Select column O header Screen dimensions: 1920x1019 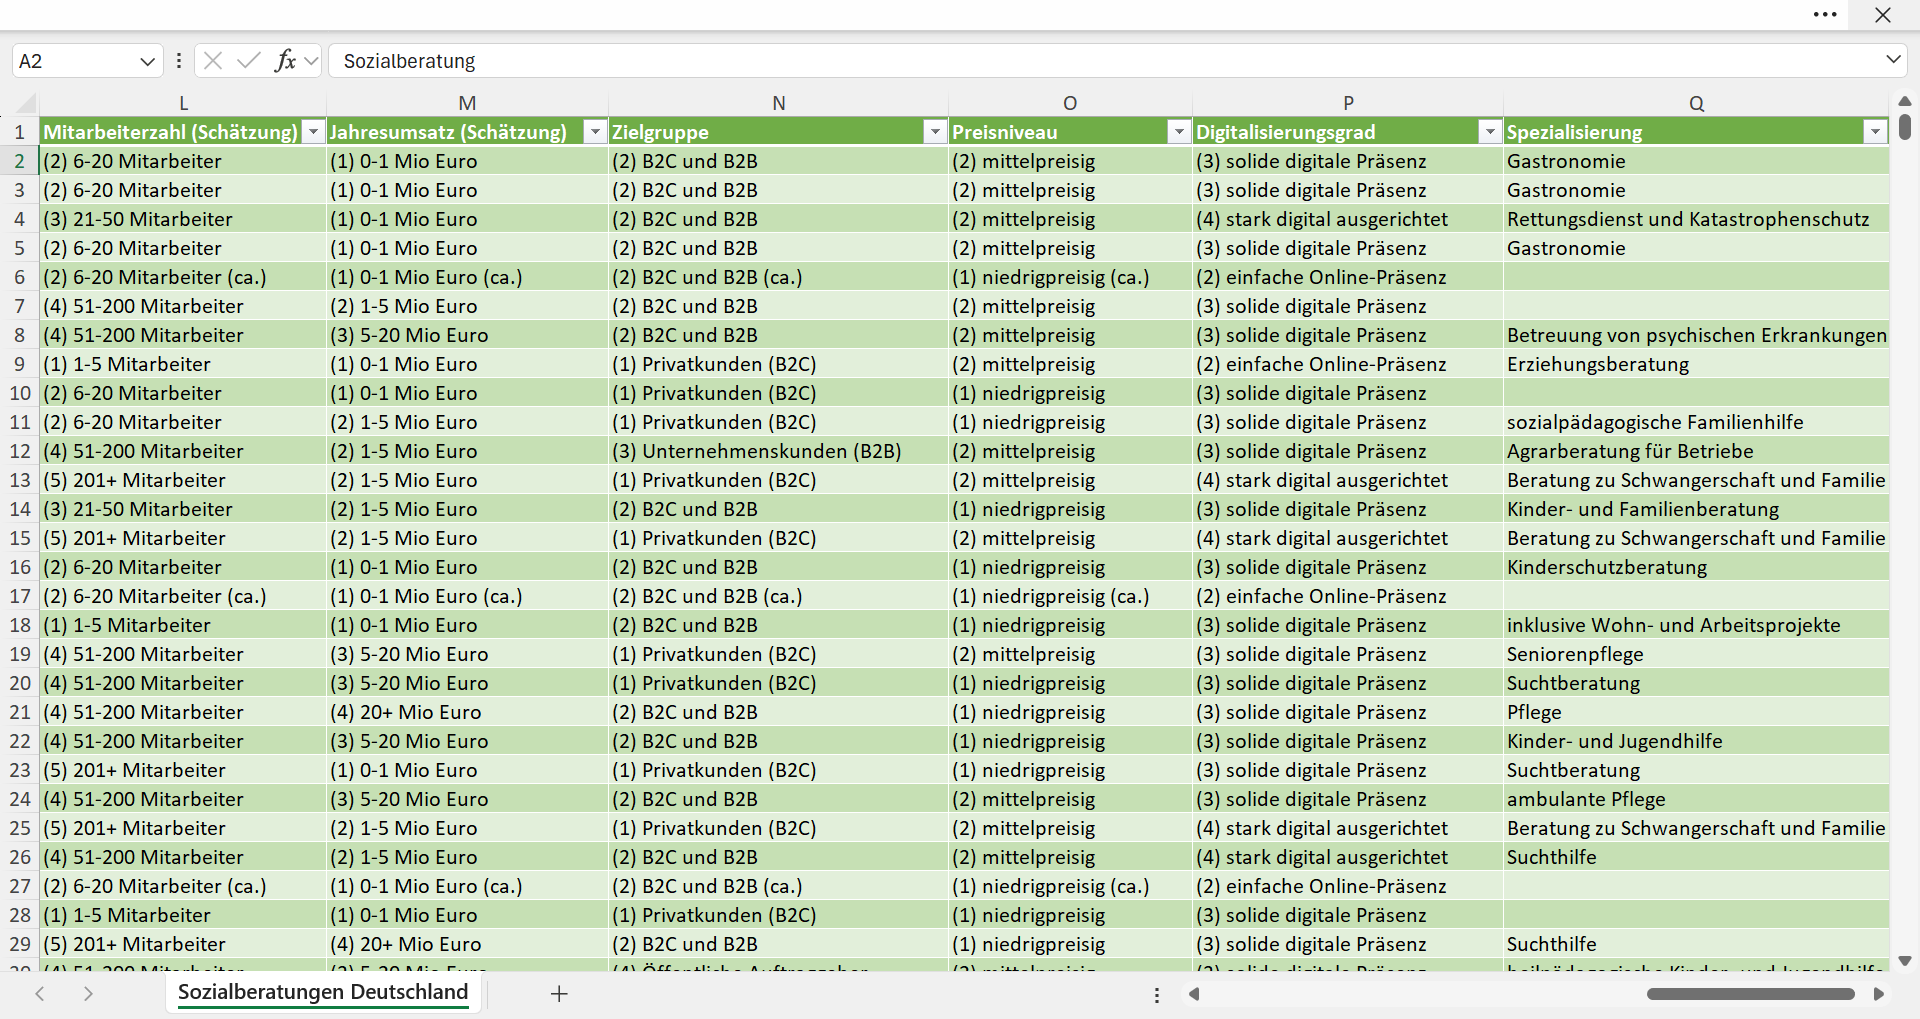1070,103
